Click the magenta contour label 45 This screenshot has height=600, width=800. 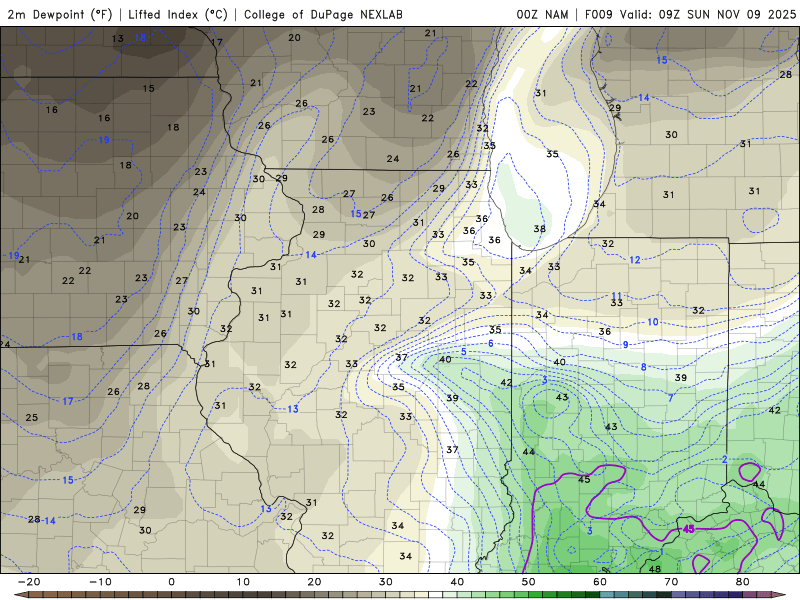pyautogui.click(x=689, y=529)
